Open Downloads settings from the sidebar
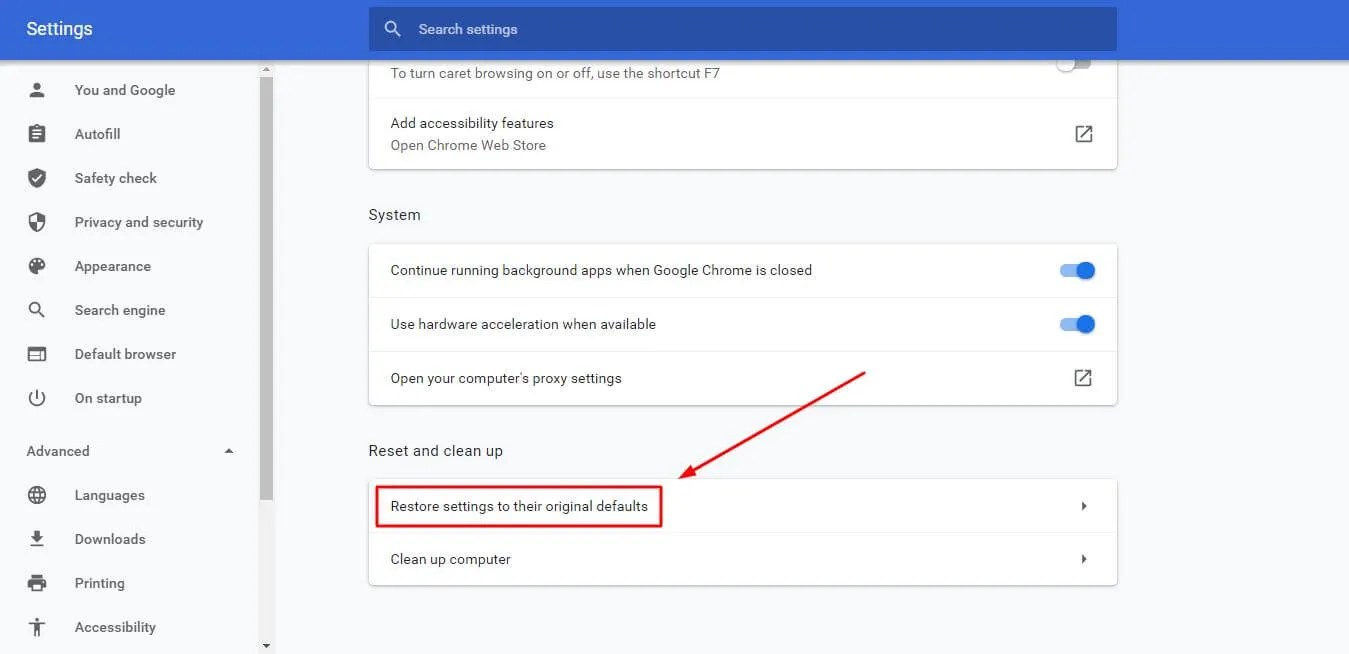Screen dimensions: 1349x654 tap(37, 538)
